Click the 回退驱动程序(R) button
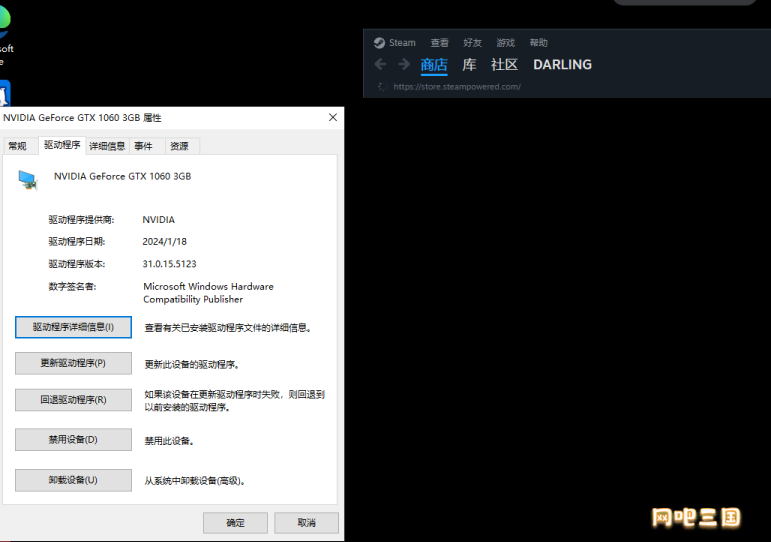The image size is (771, 542). pyautogui.click(x=73, y=400)
